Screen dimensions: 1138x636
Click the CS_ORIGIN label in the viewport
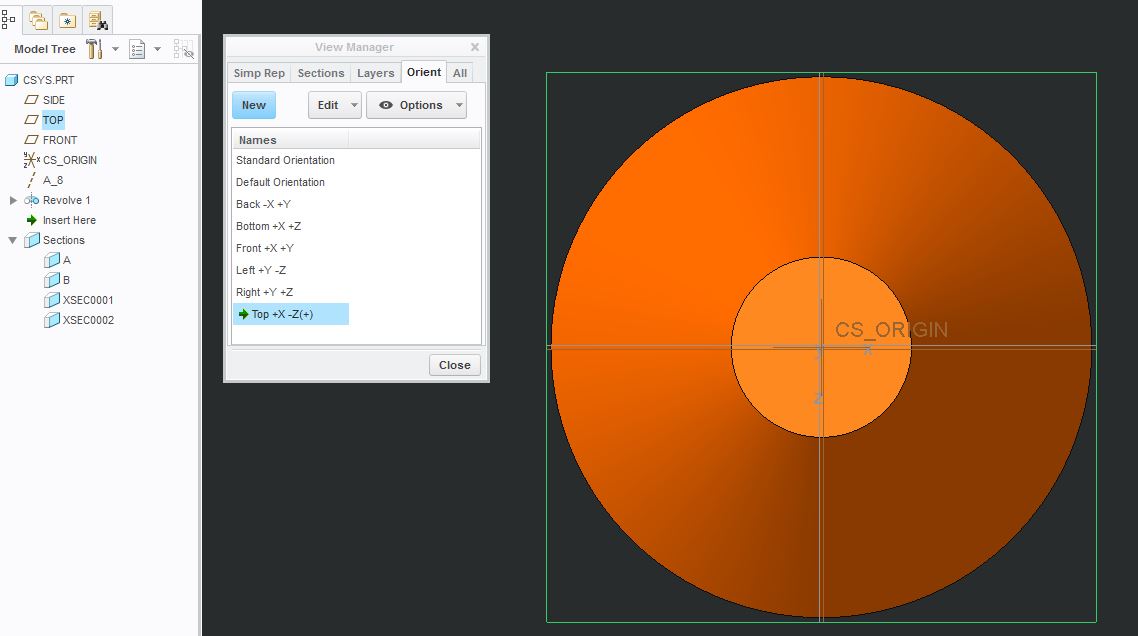891,330
